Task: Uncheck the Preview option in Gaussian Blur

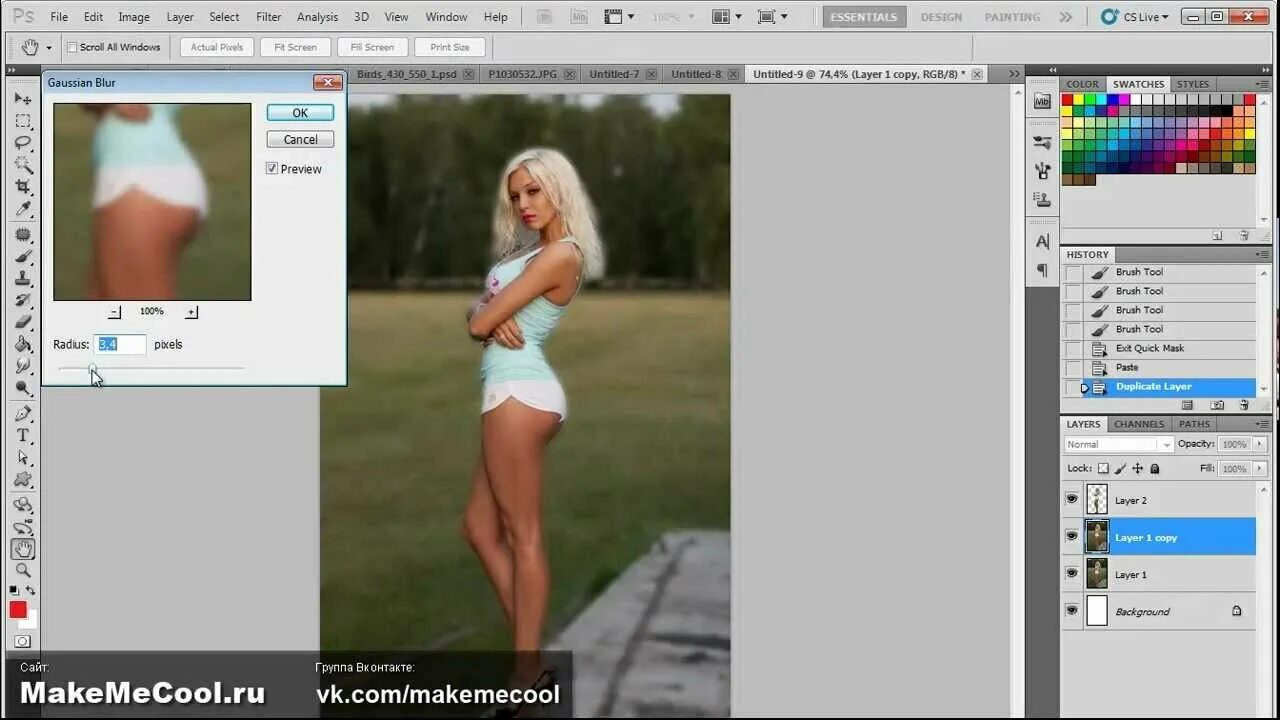Action: (271, 168)
